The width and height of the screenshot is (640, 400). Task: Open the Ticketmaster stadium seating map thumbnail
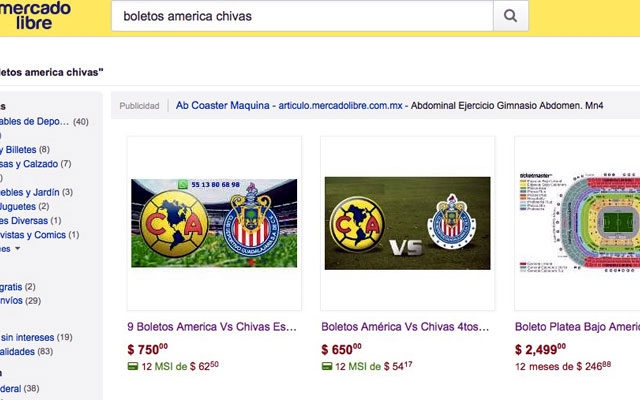[578, 223]
